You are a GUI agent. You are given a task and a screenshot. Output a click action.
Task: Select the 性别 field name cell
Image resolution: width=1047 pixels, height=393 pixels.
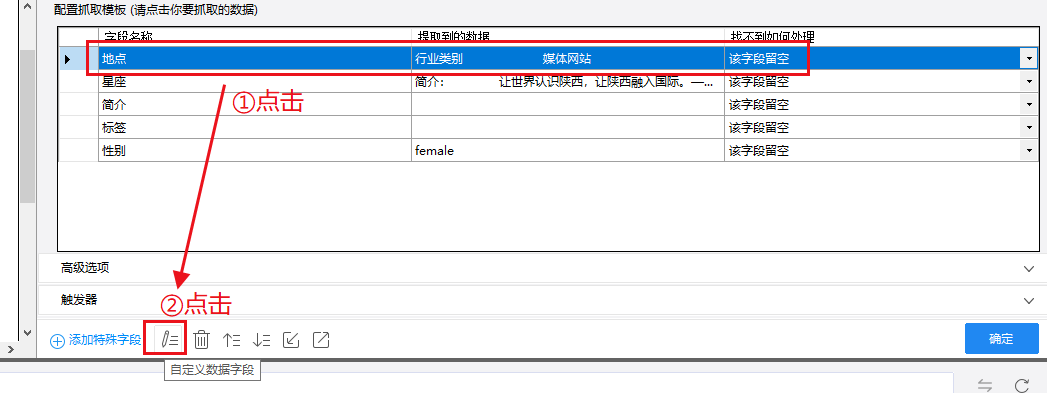click(254, 151)
